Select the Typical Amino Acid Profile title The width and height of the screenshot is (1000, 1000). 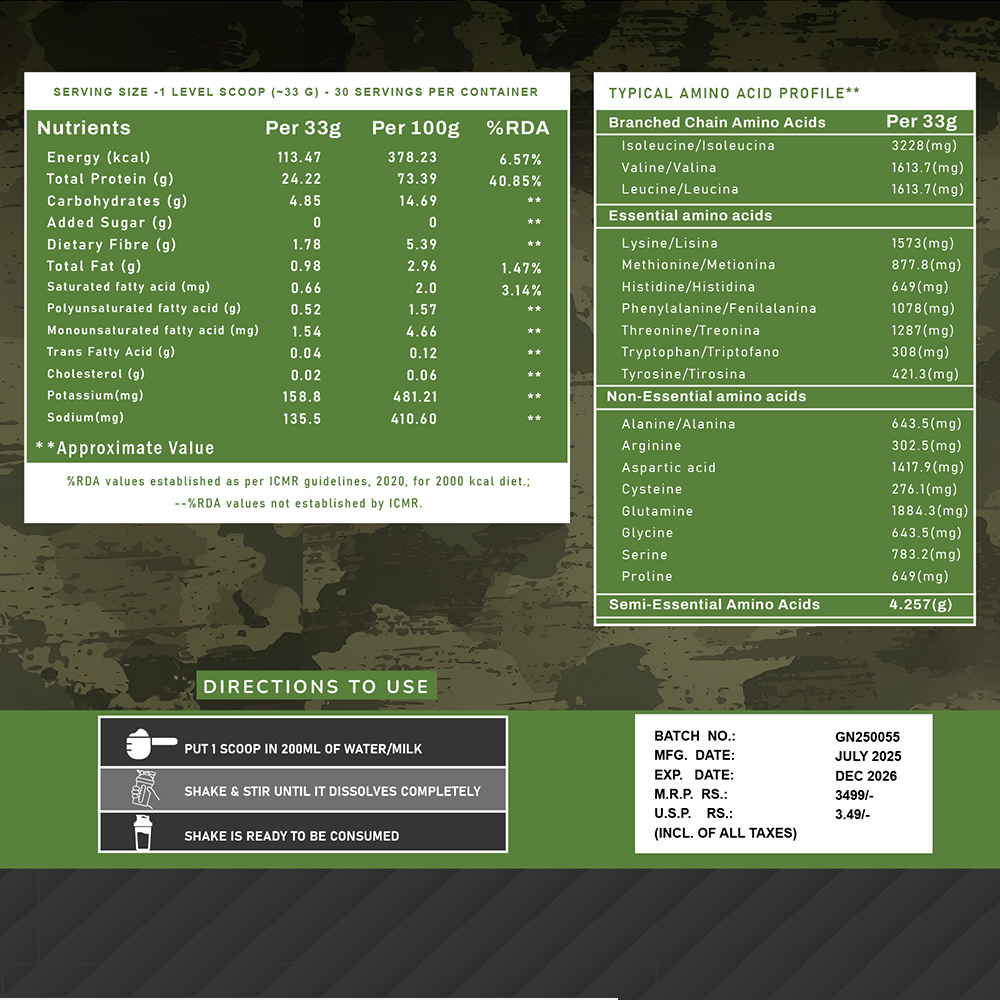(x=734, y=93)
